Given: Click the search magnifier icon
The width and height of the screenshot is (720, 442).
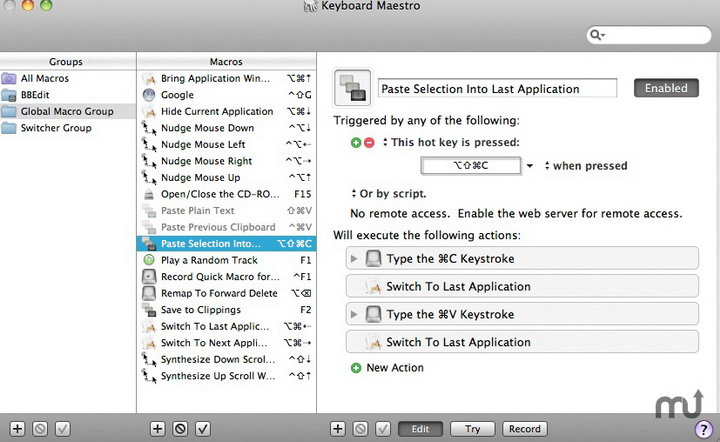Looking at the screenshot, I should coord(595,34).
